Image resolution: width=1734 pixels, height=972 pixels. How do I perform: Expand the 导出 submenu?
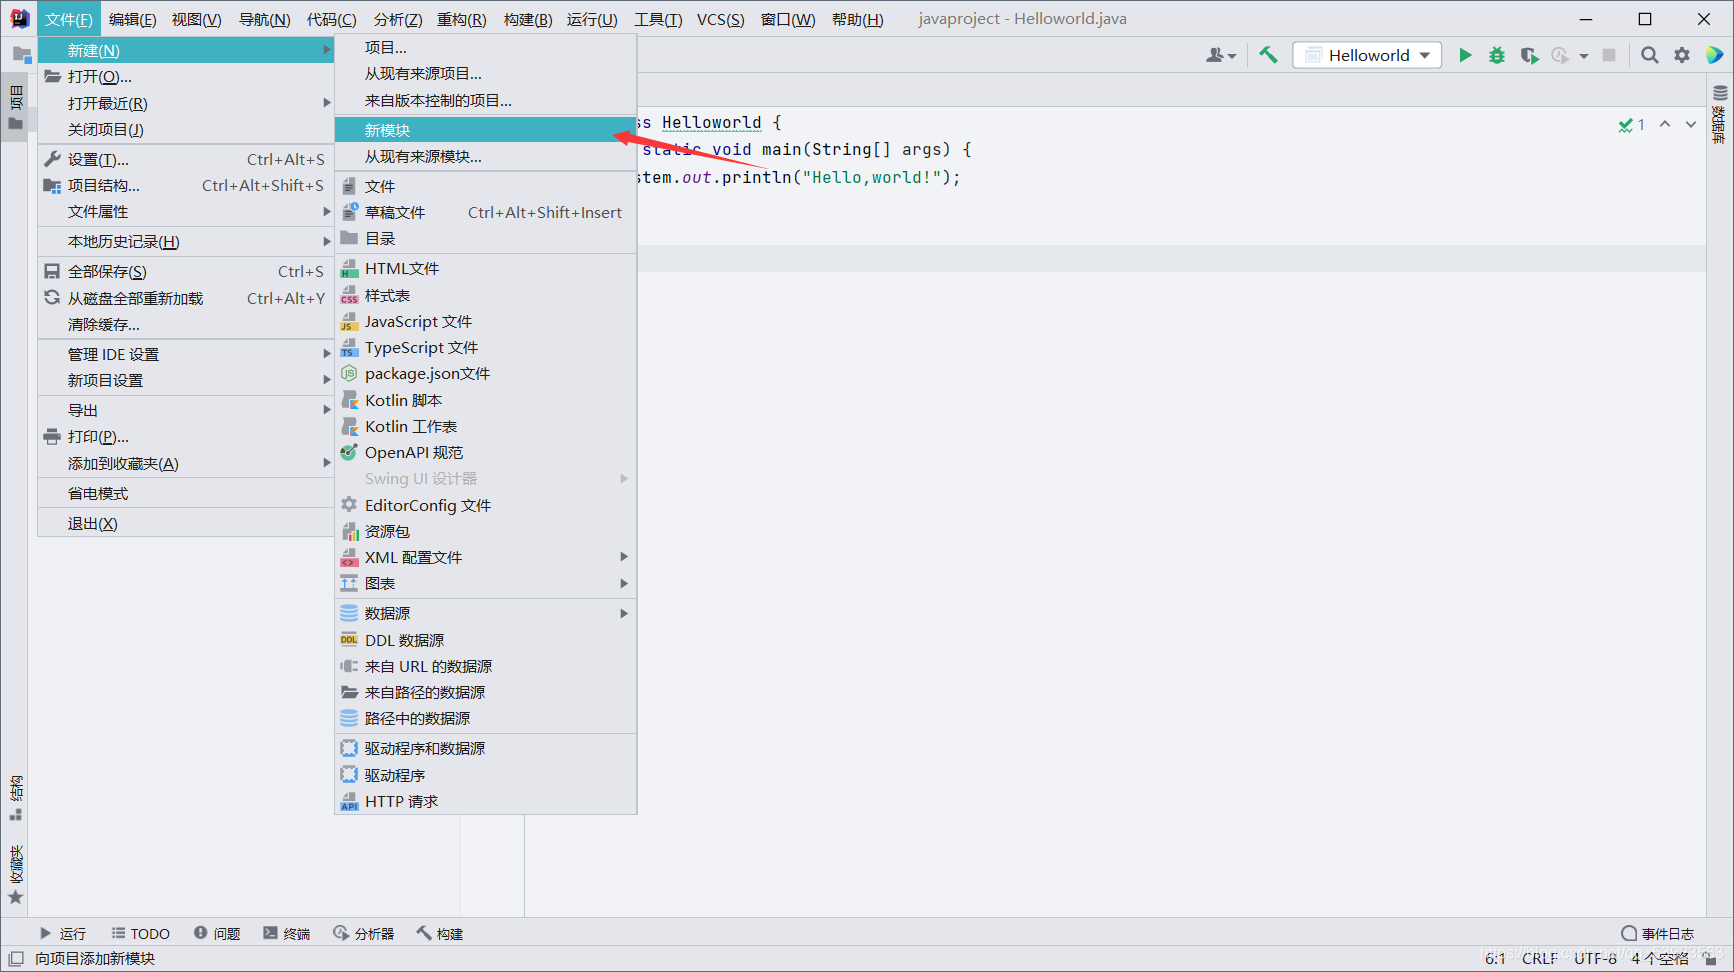[186, 410]
